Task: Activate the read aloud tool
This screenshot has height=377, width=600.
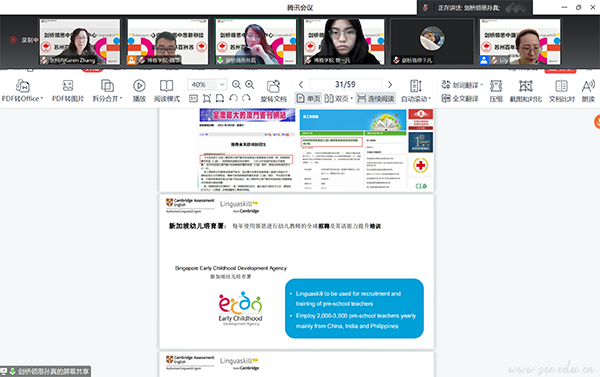Action: [x=588, y=91]
